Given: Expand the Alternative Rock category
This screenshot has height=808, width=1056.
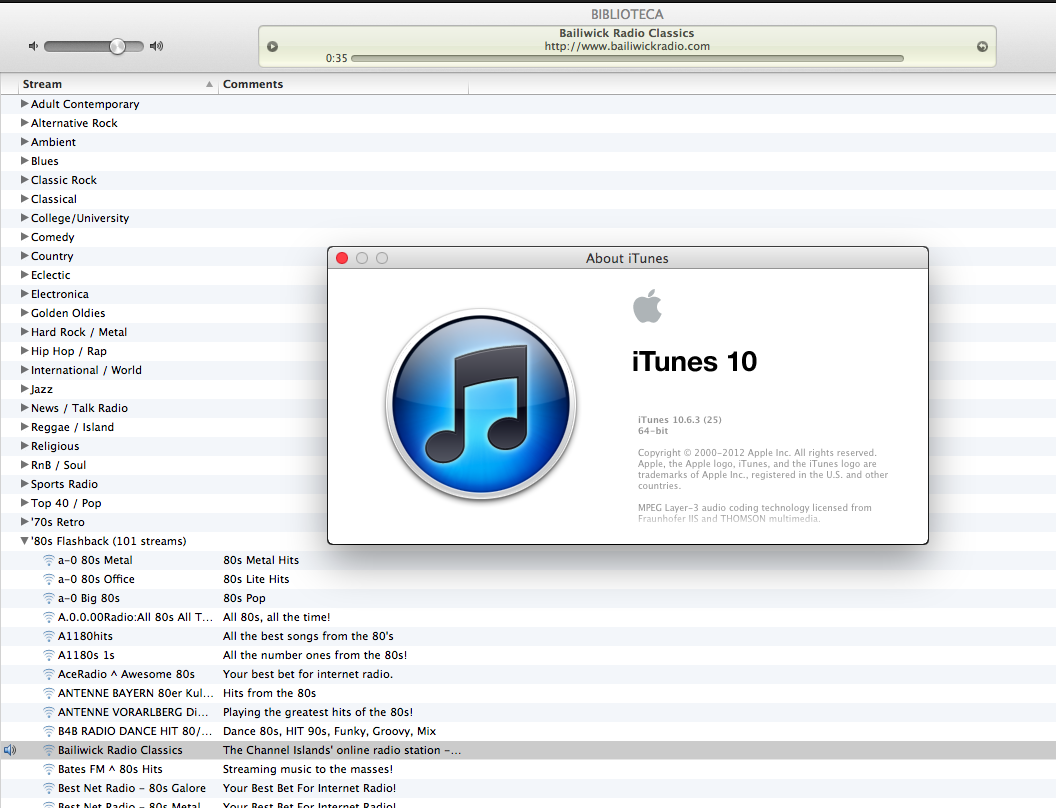Looking at the screenshot, I should tap(24, 123).
